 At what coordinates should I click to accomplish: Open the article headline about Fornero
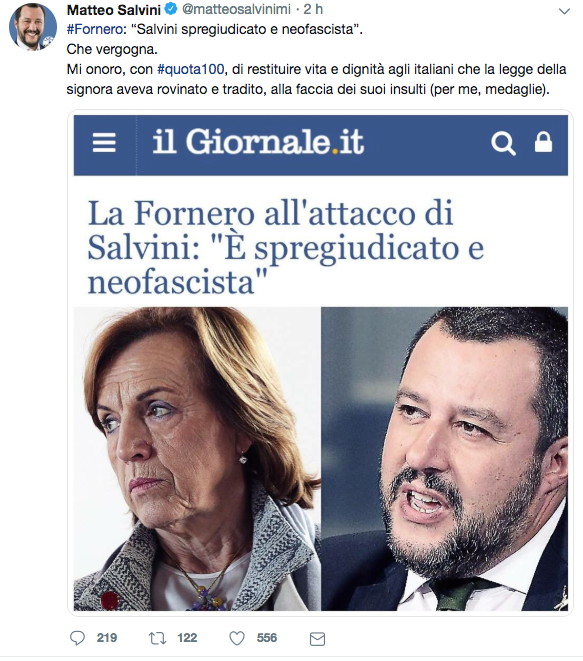click(x=285, y=248)
